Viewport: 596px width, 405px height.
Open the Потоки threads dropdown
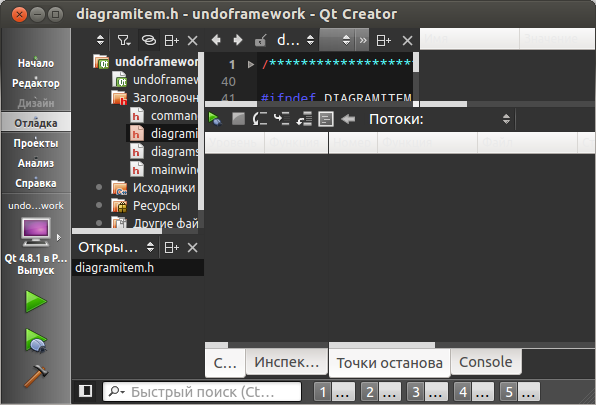[x=506, y=119]
